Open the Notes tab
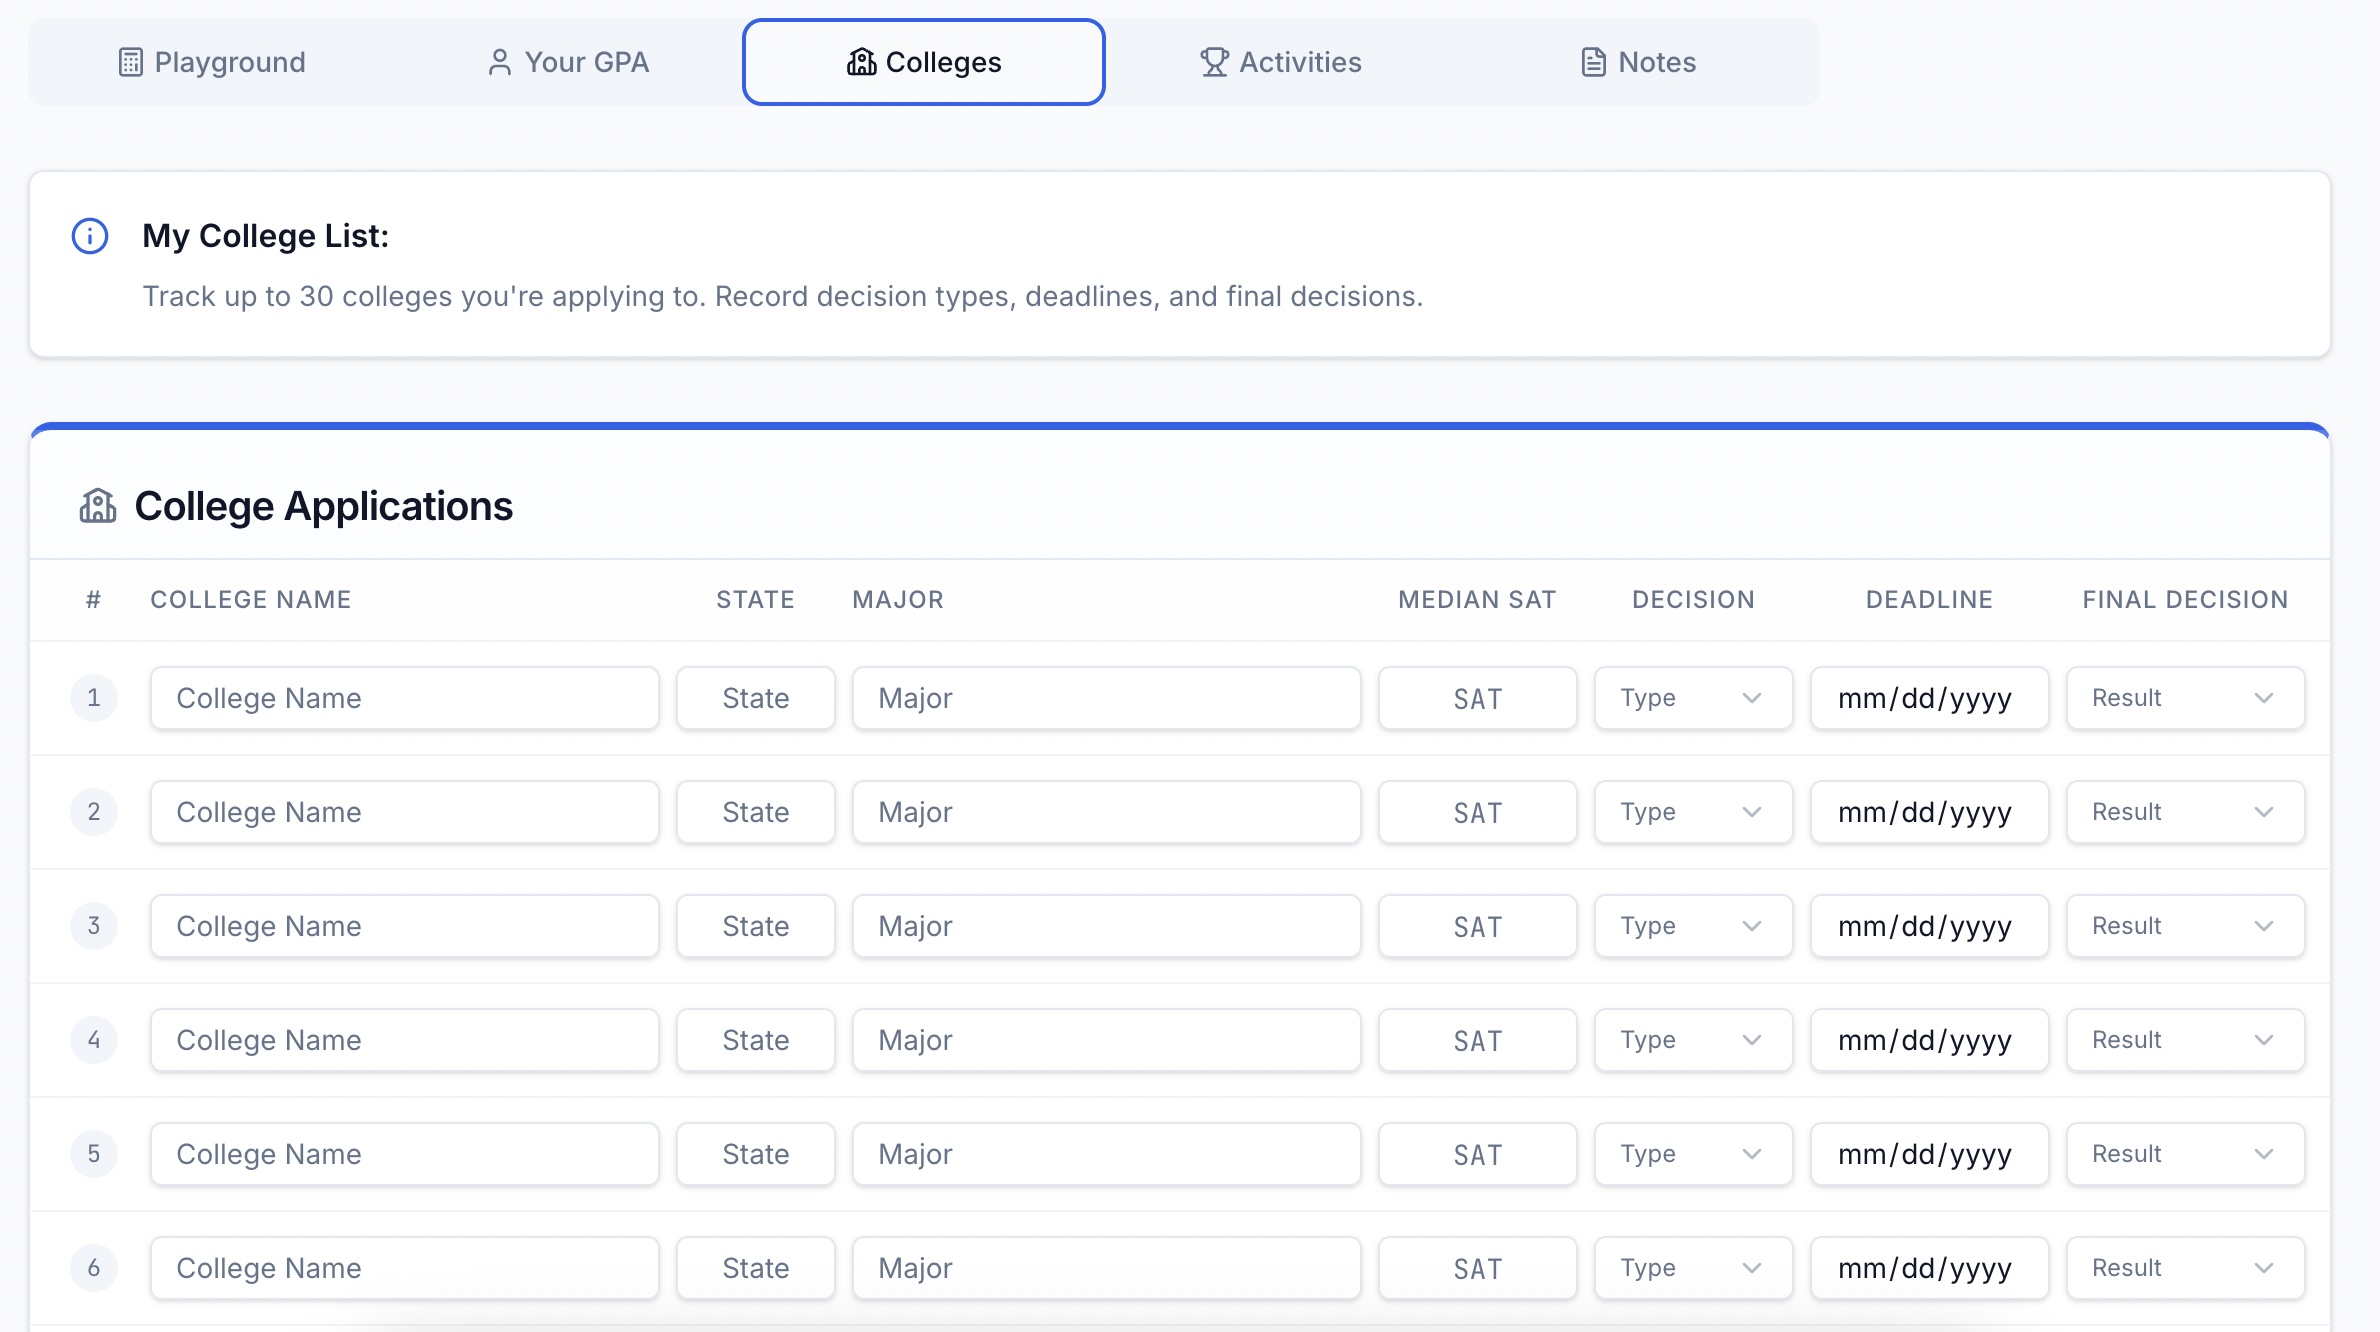2380x1332 pixels. (x=1638, y=62)
